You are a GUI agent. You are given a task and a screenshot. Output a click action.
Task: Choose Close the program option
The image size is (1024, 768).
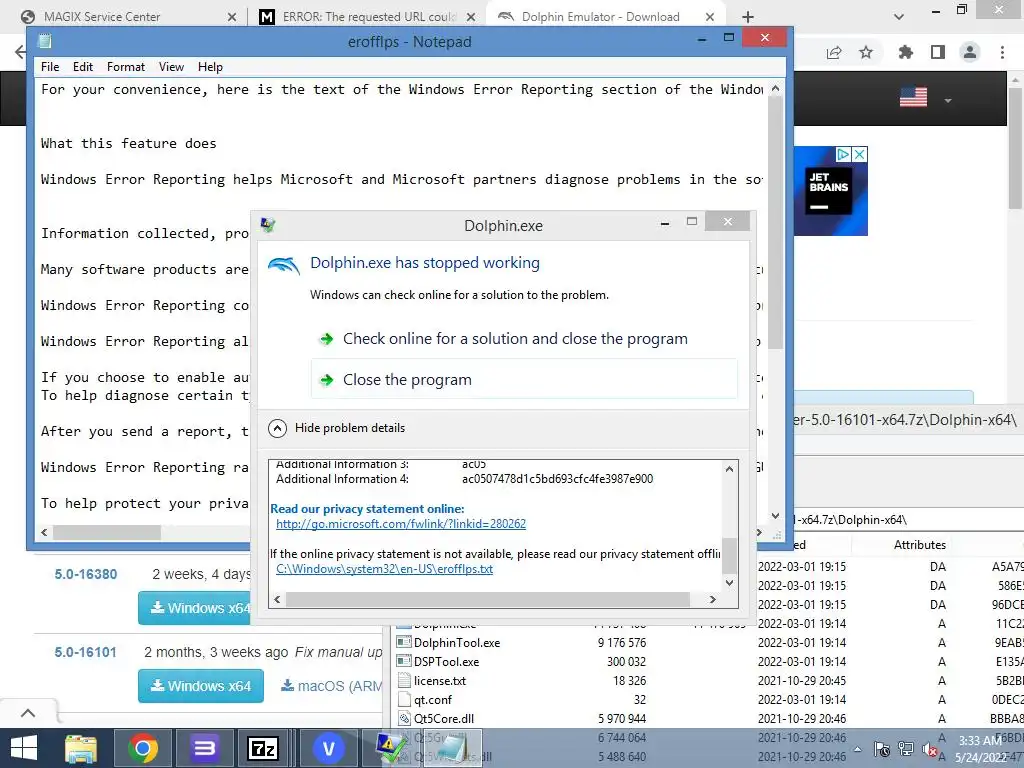tap(524, 379)
